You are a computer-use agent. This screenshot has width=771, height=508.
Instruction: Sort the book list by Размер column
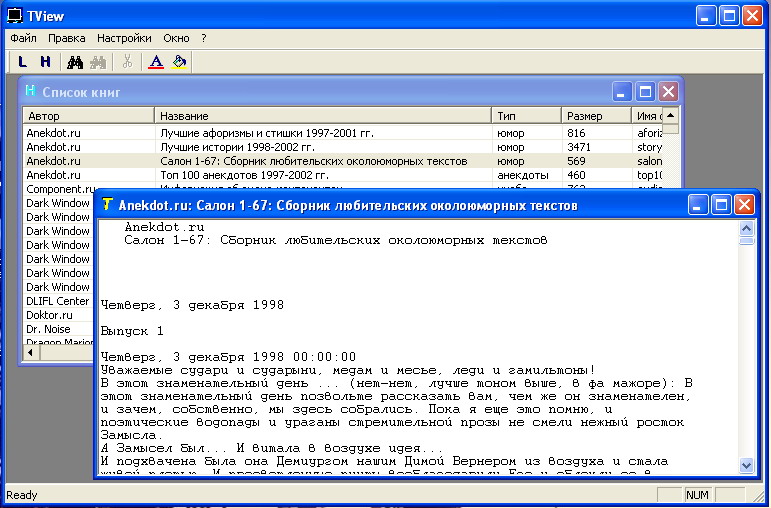[596, 116]
